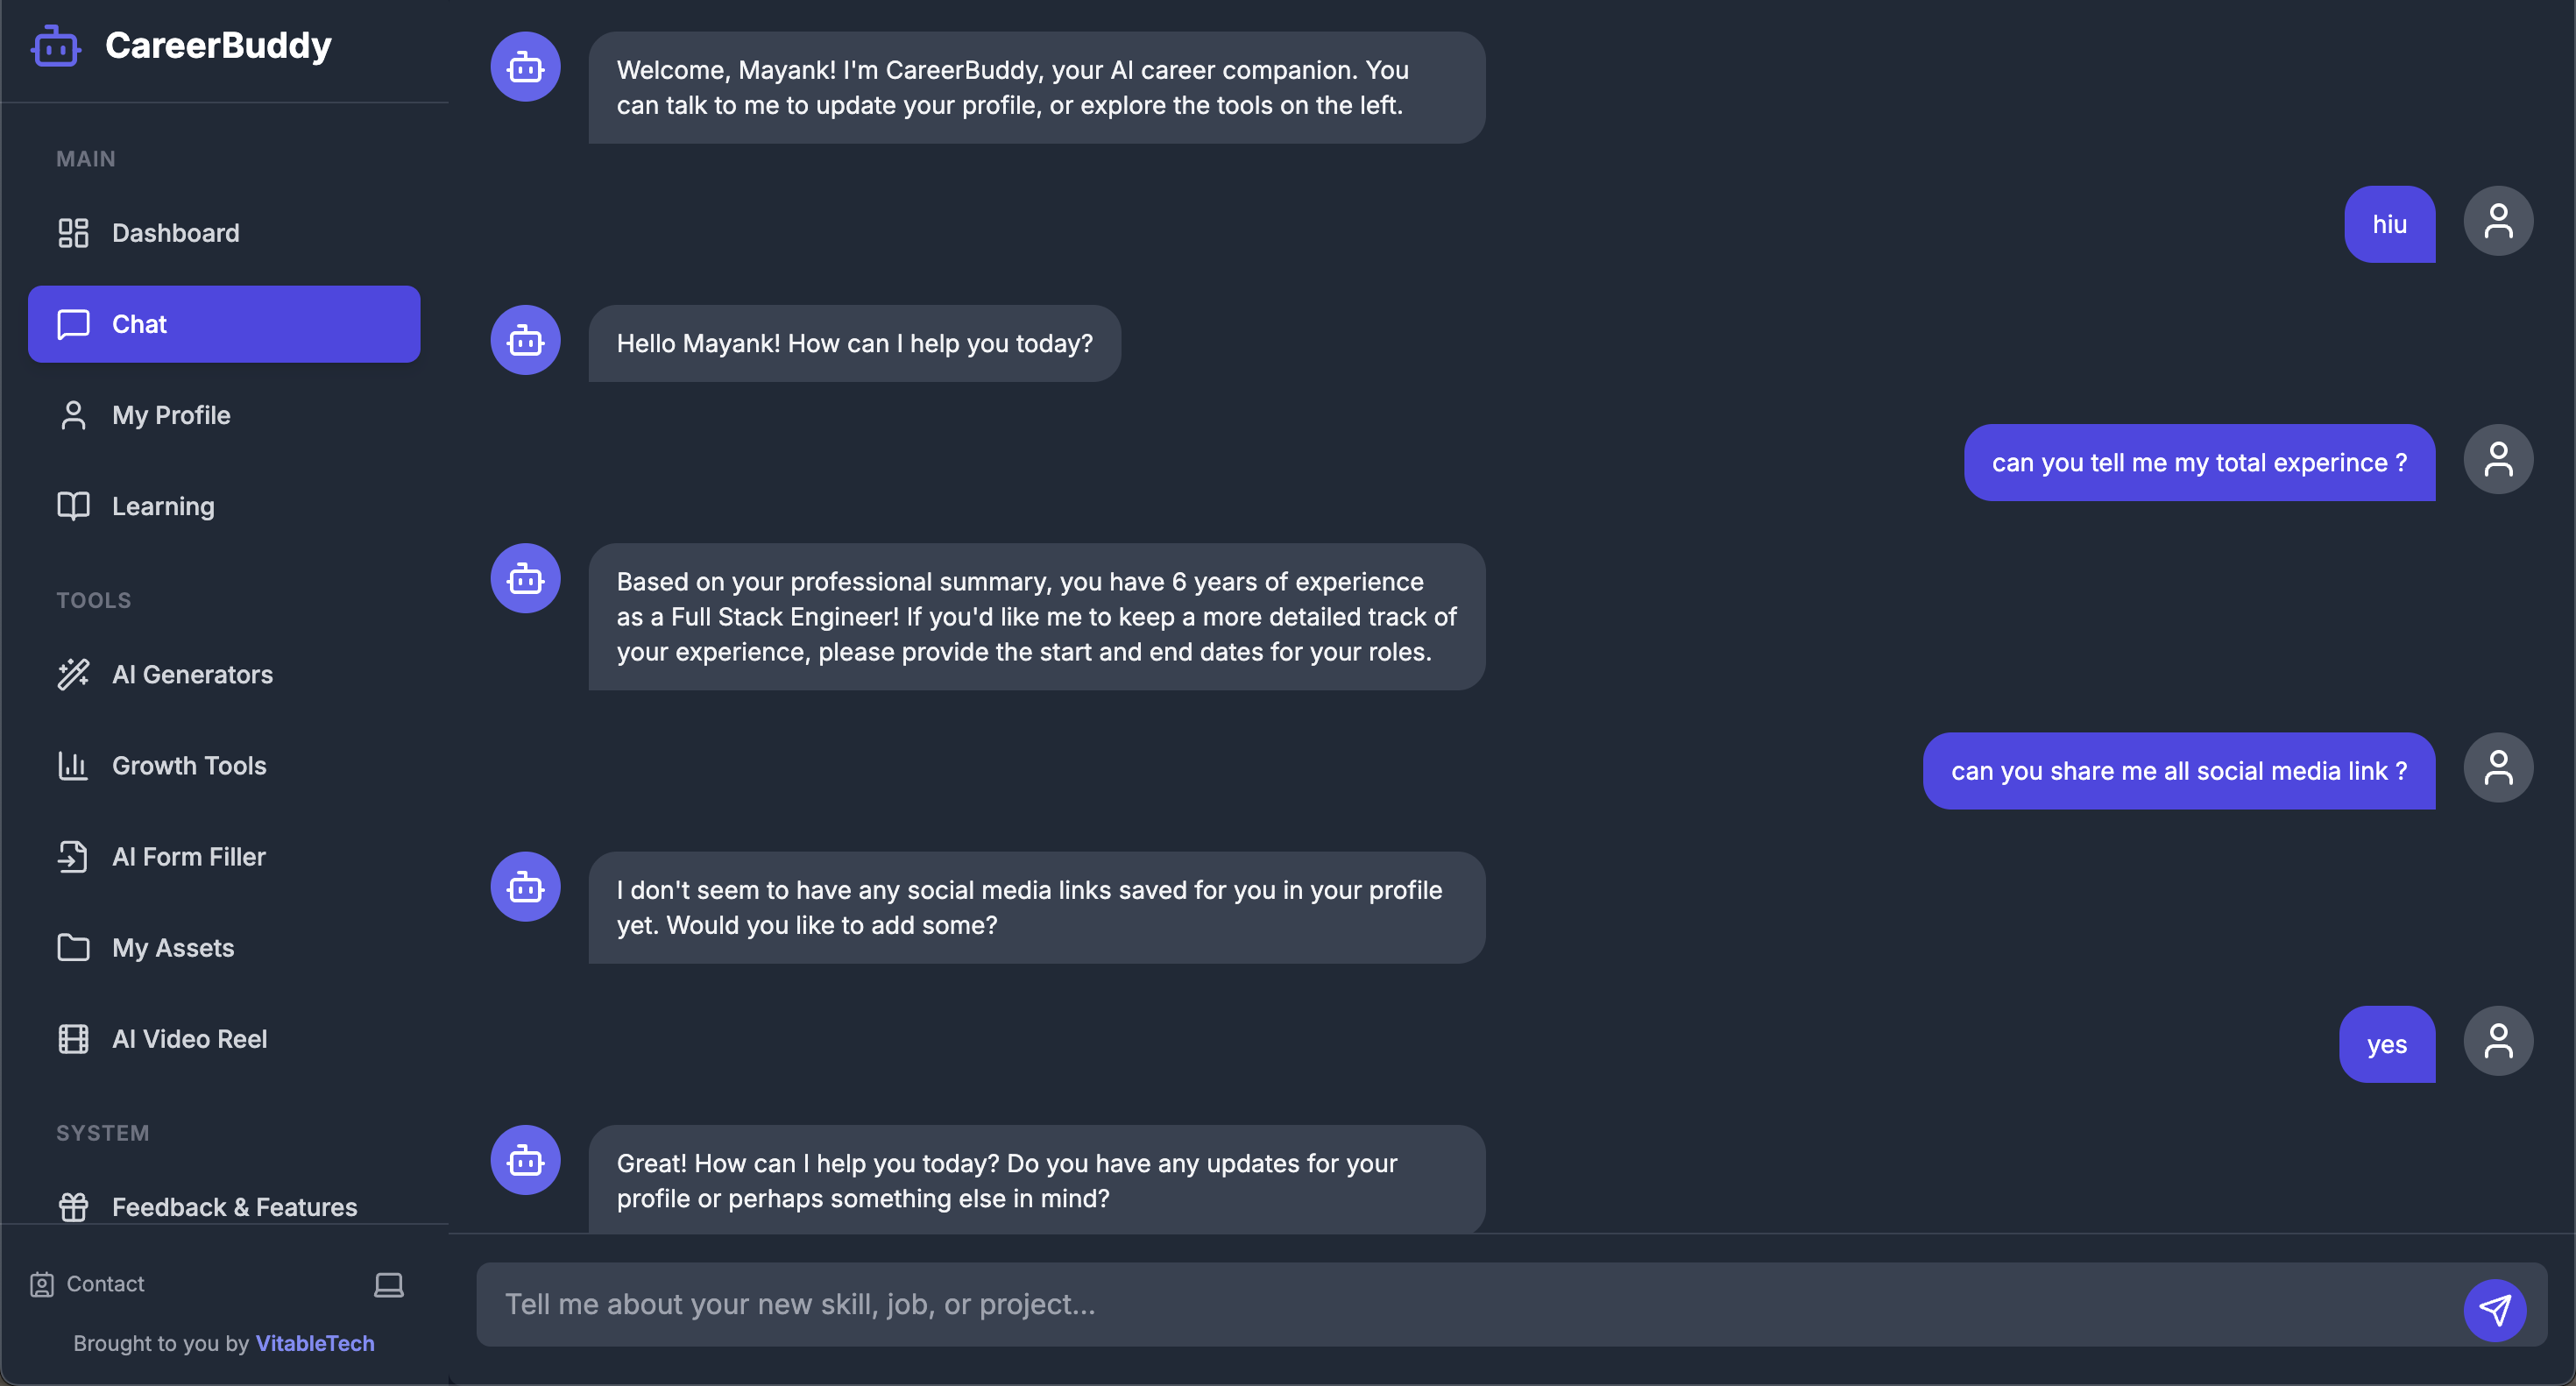Focus the chat message input field
The image size is (2576, 1386).
1460,1304
